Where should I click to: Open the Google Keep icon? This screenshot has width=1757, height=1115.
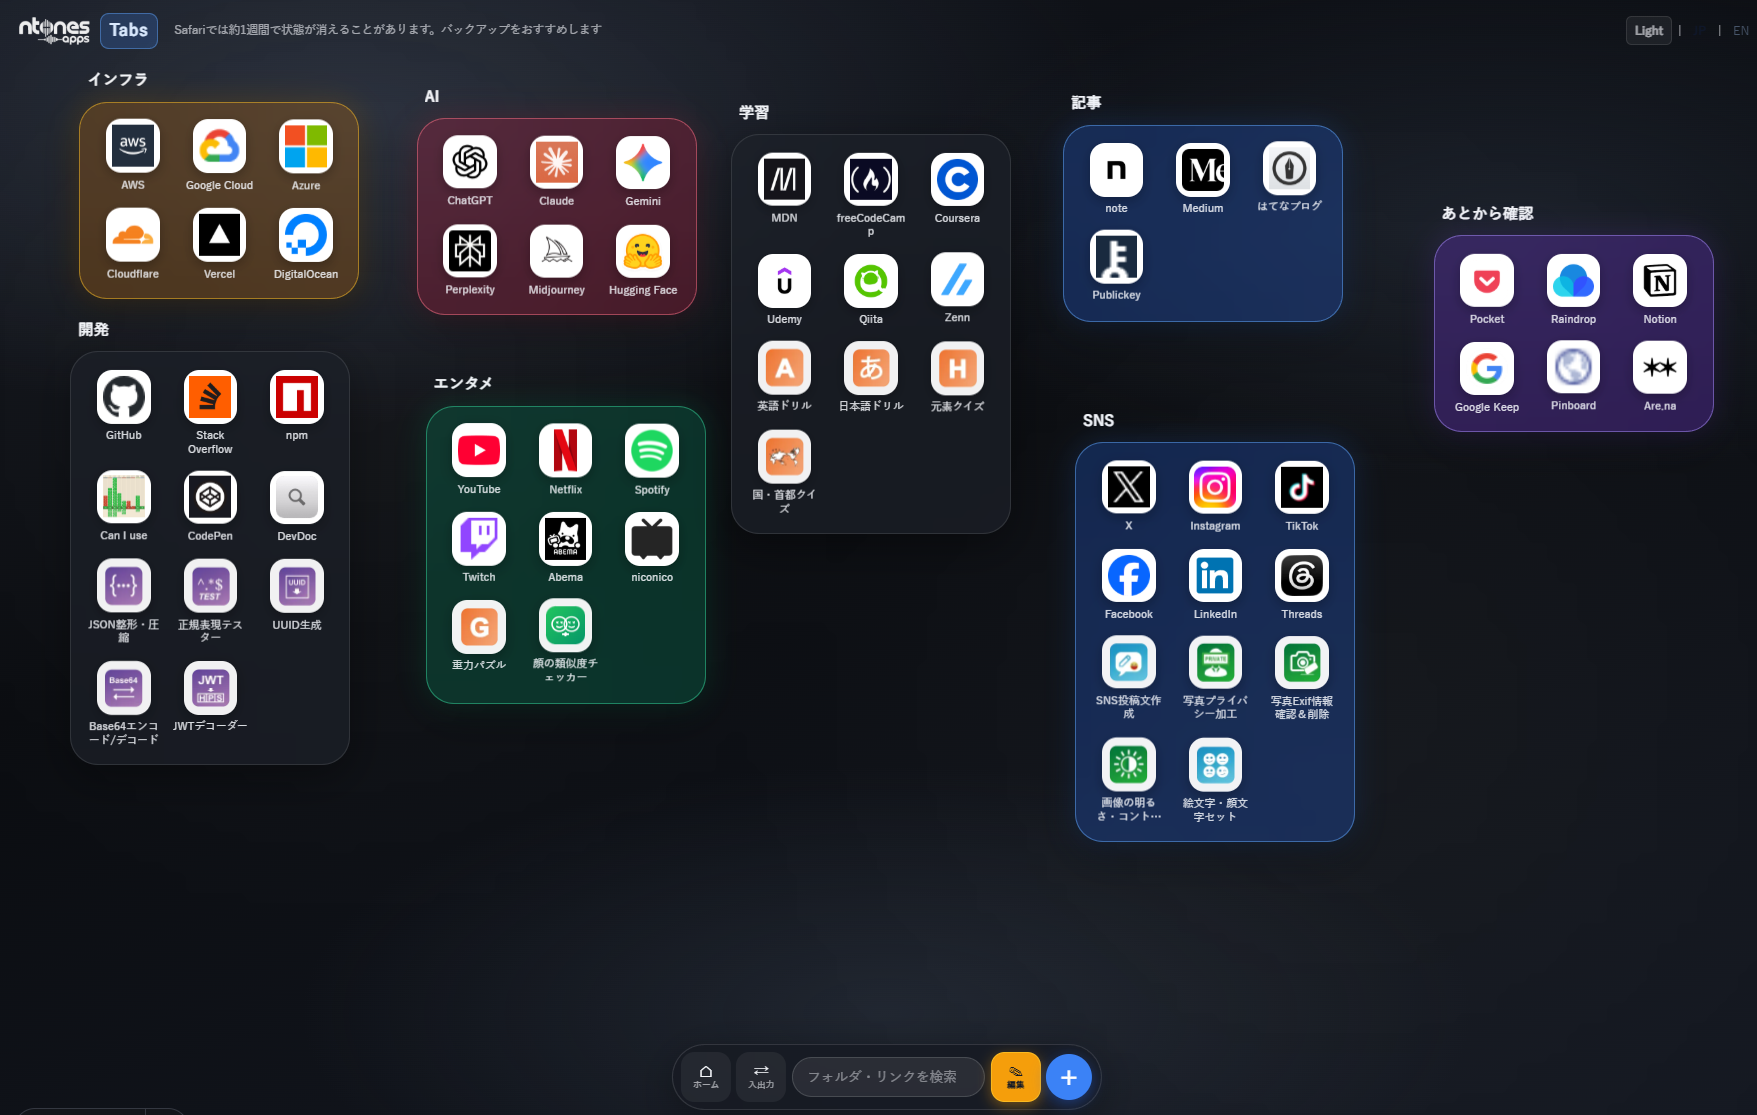click(x=1487, y=369)
